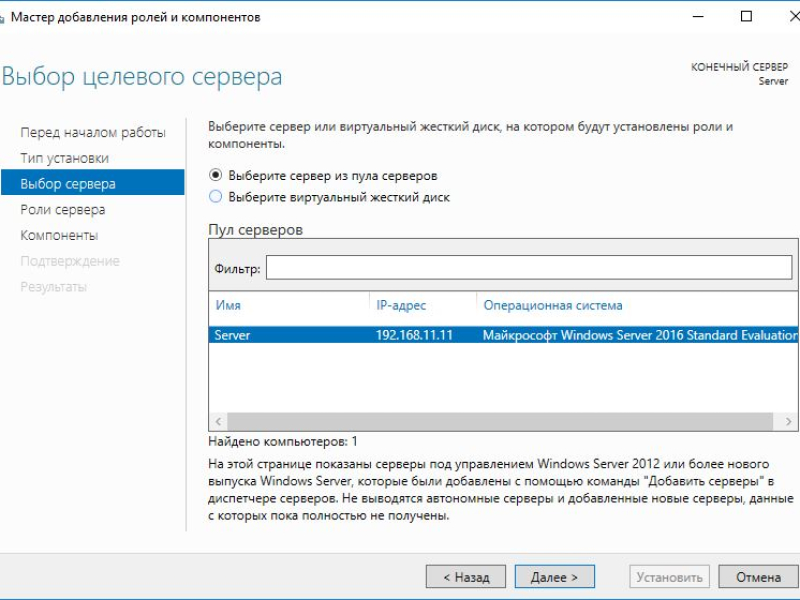Screen dimensions: 800x600
Task: Open the 'Перед началом работы' wizard step
Action: click(93, 133)
